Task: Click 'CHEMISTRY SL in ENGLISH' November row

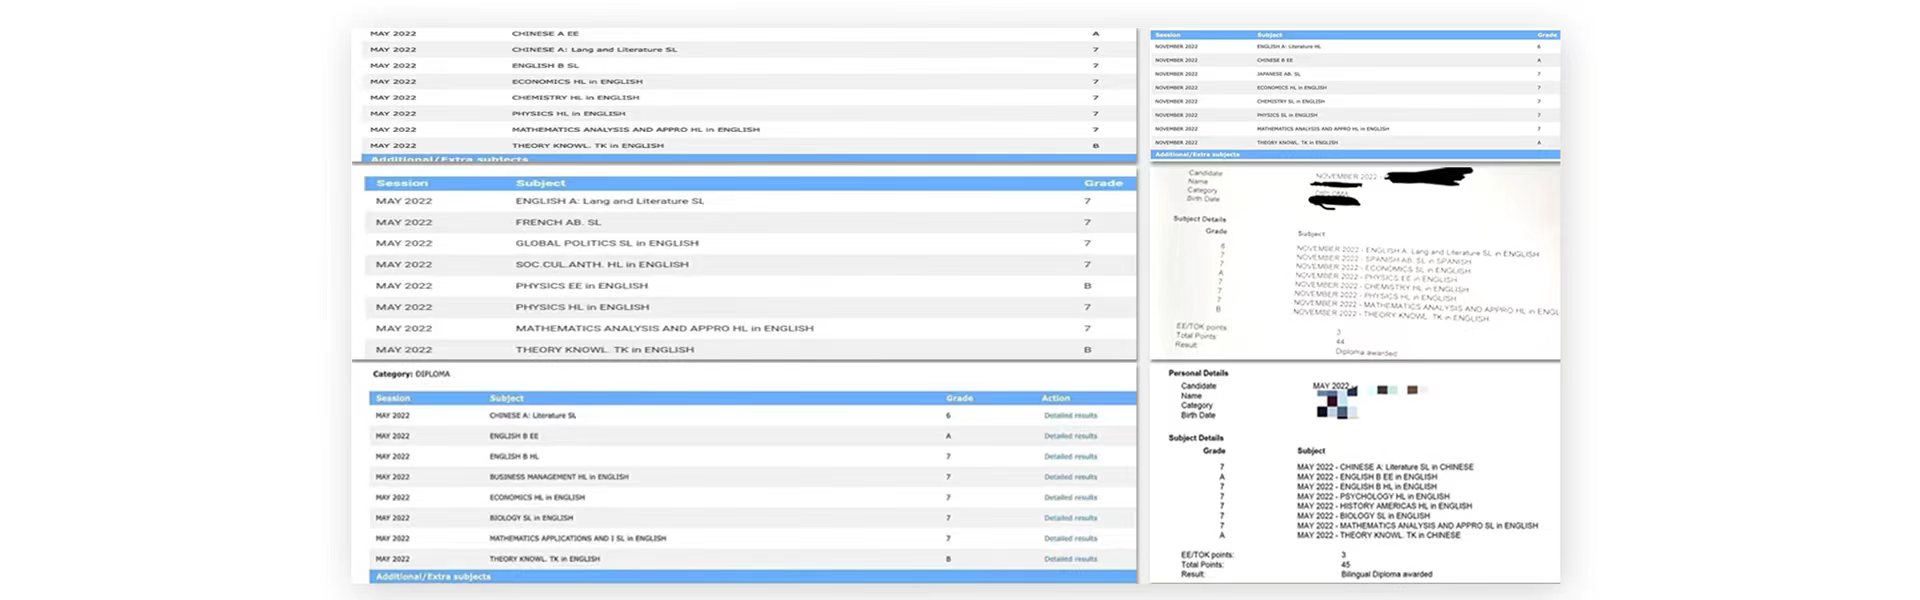Action: point(1291,101)
